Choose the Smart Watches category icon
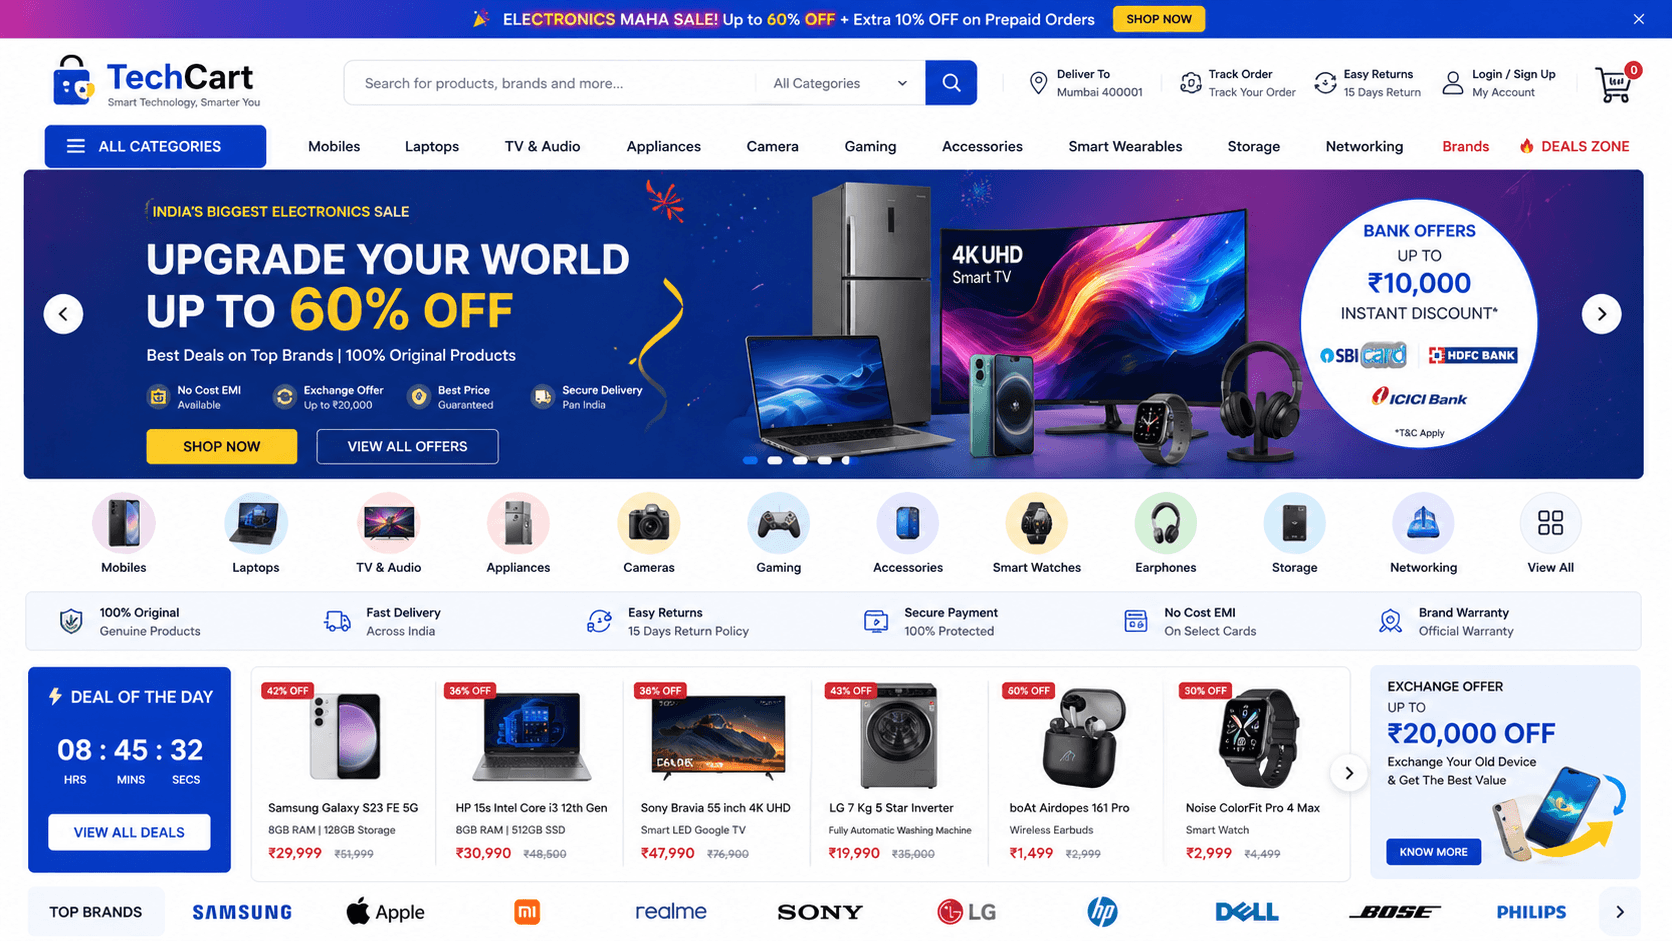 click(1036, 523)
